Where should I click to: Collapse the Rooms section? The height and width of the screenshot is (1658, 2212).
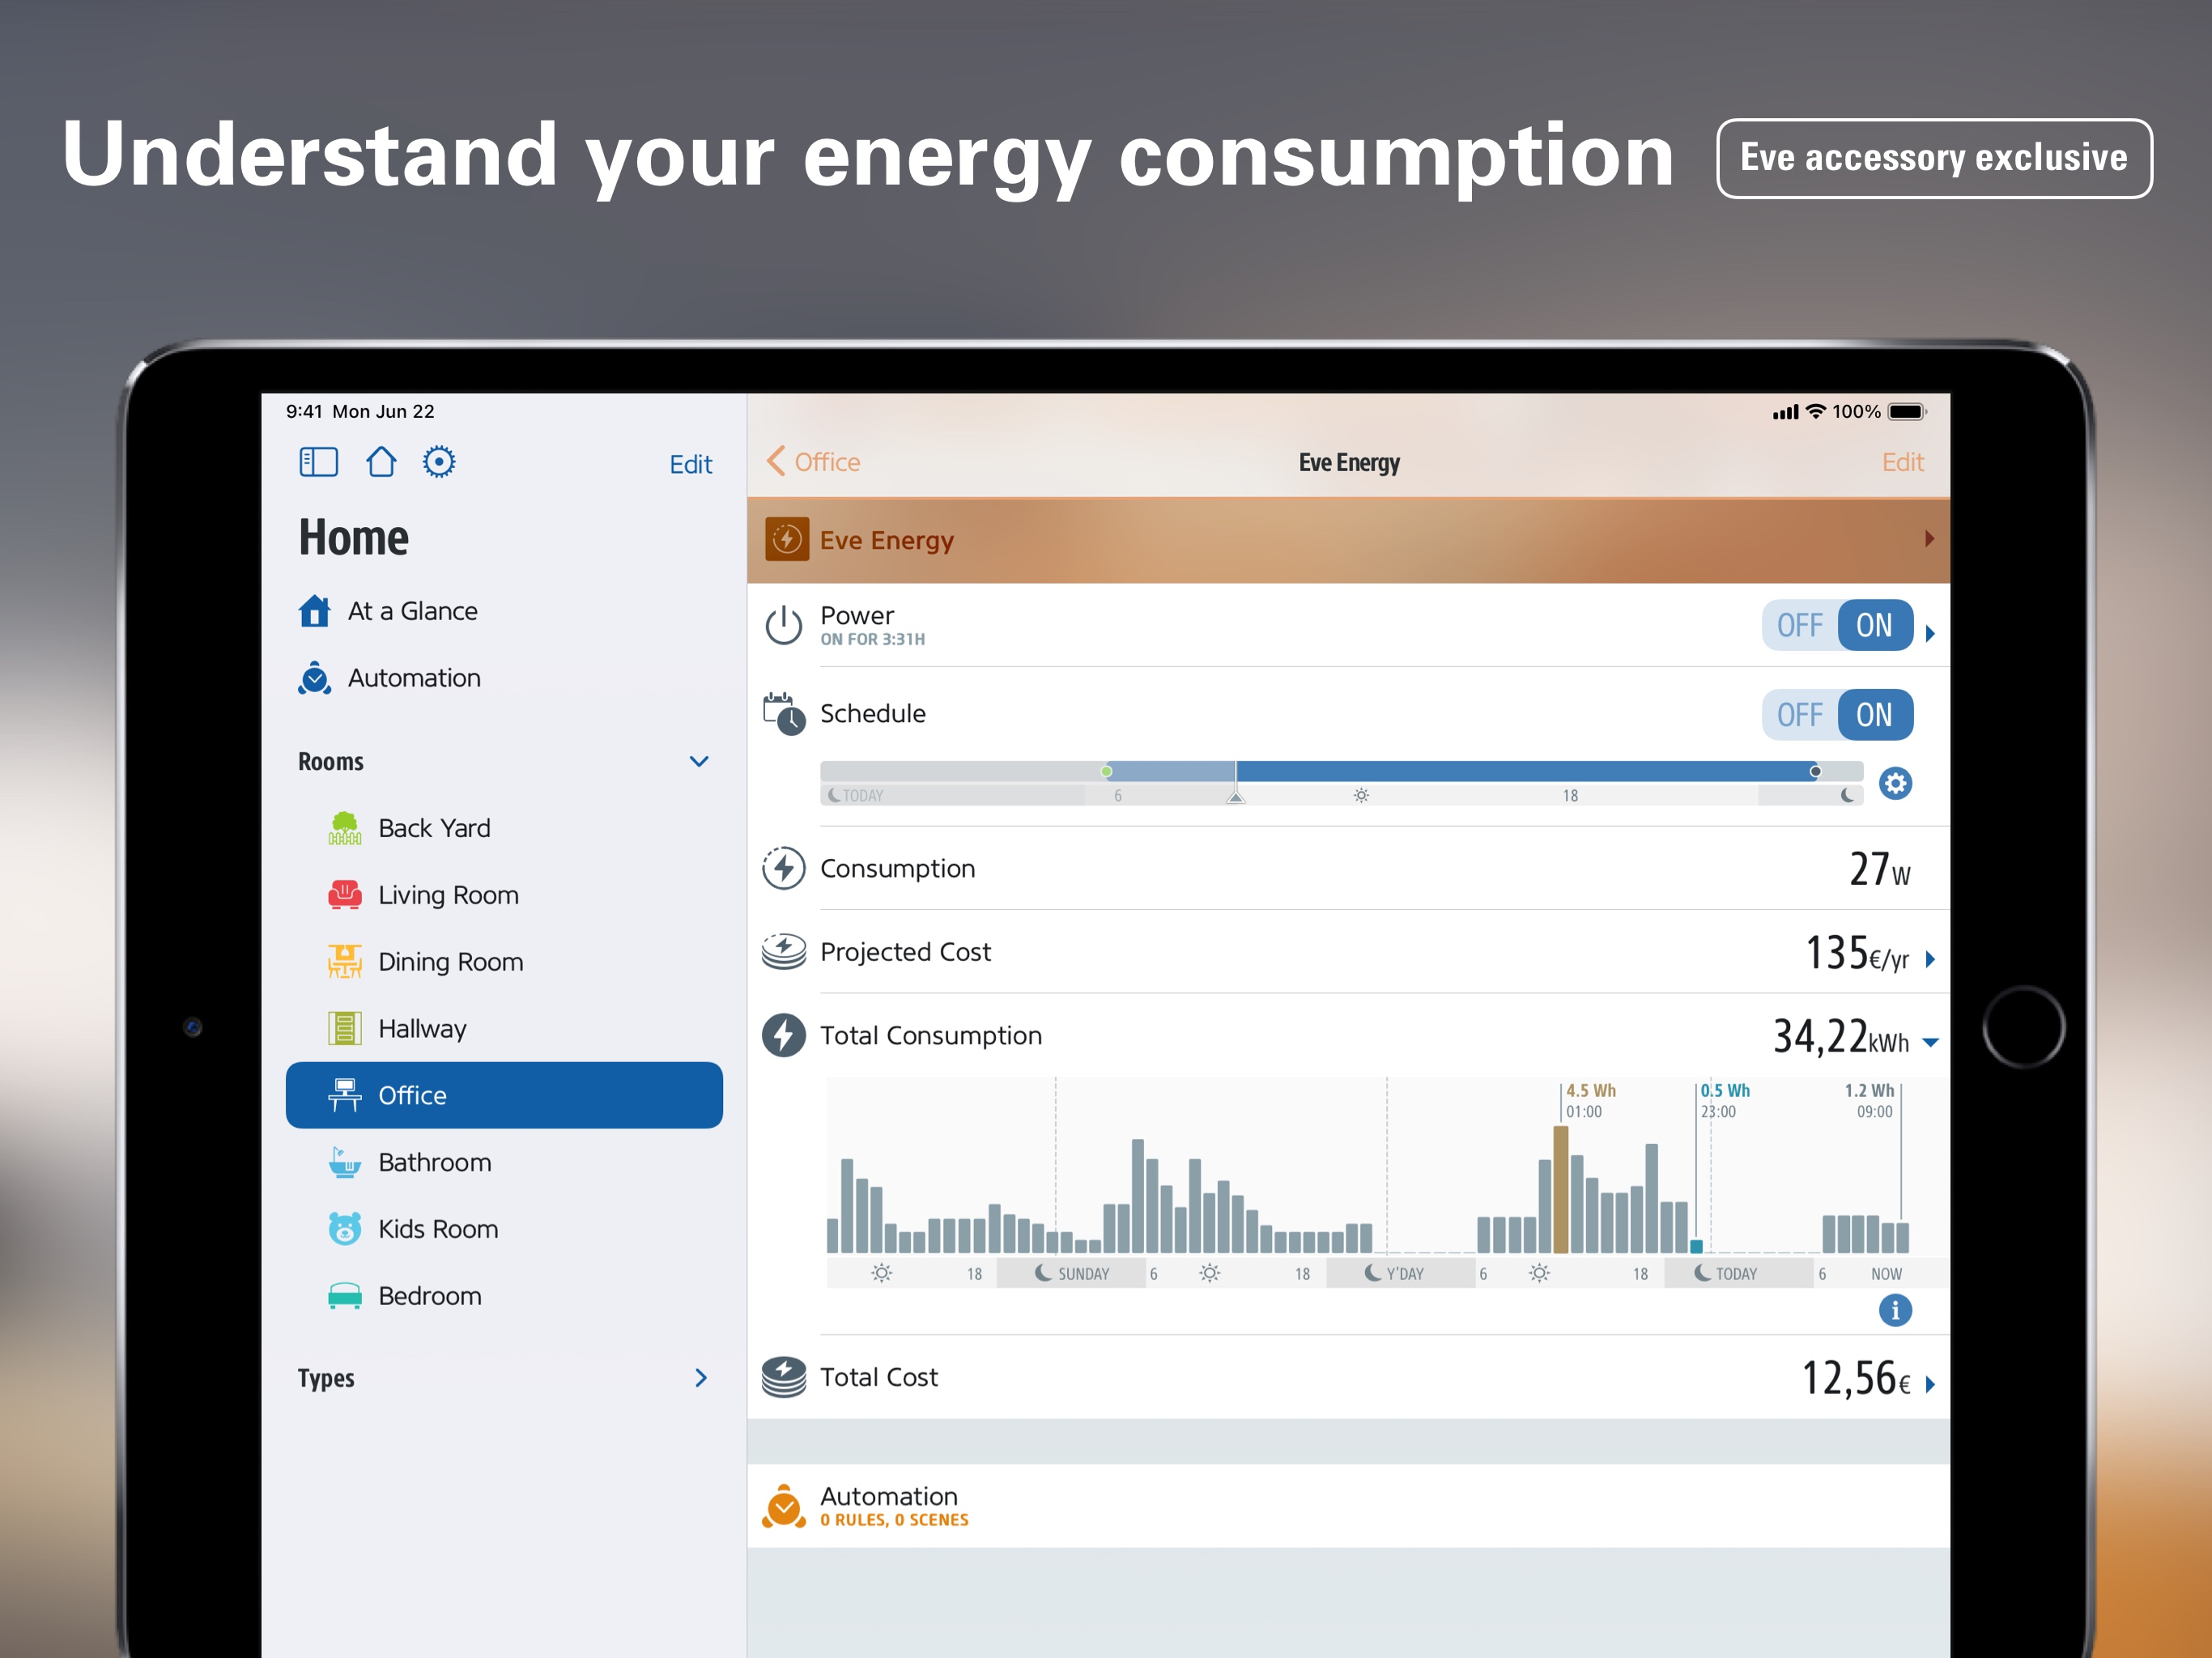pyautogui.click(x=699, y=762)
